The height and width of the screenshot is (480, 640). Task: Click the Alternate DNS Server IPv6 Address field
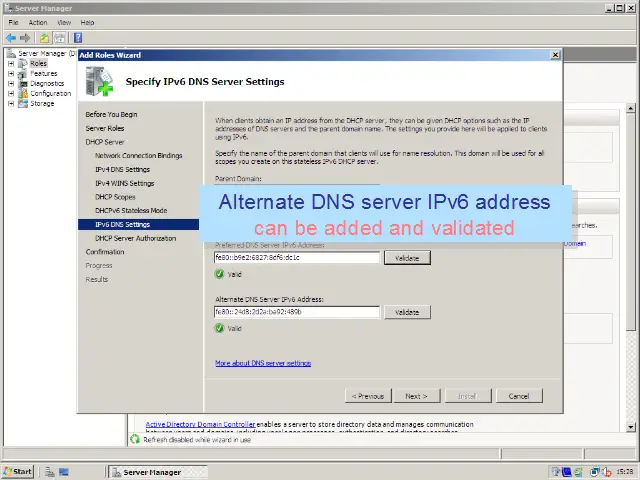[297, 312]
